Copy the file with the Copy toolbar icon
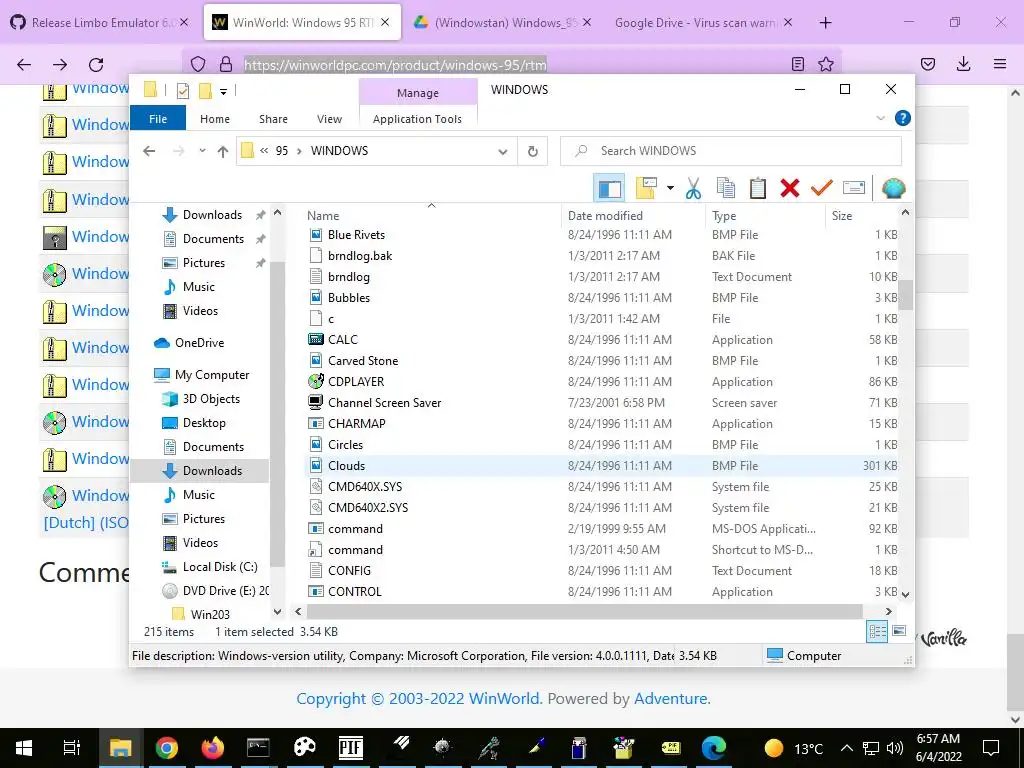Screen dimensions: 1024x768 (x=726, y=189)
